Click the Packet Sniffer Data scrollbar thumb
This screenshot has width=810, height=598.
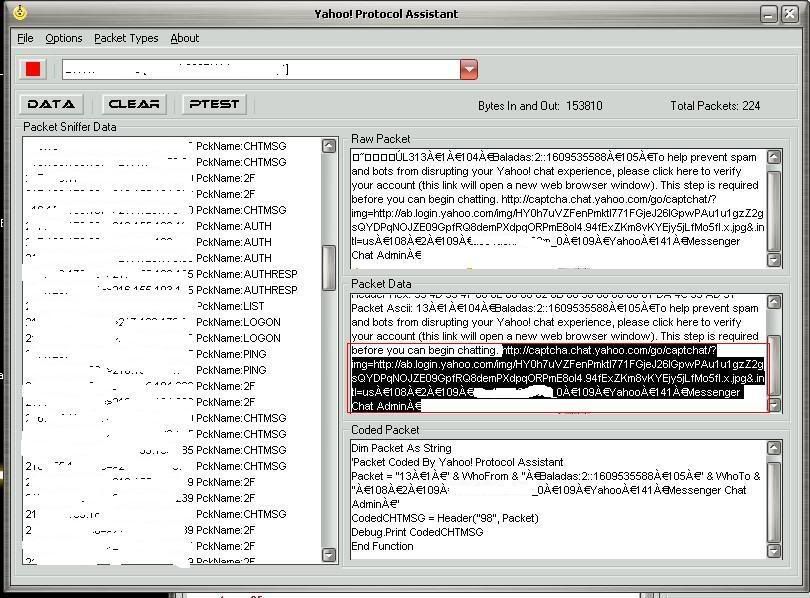point(329,267)
